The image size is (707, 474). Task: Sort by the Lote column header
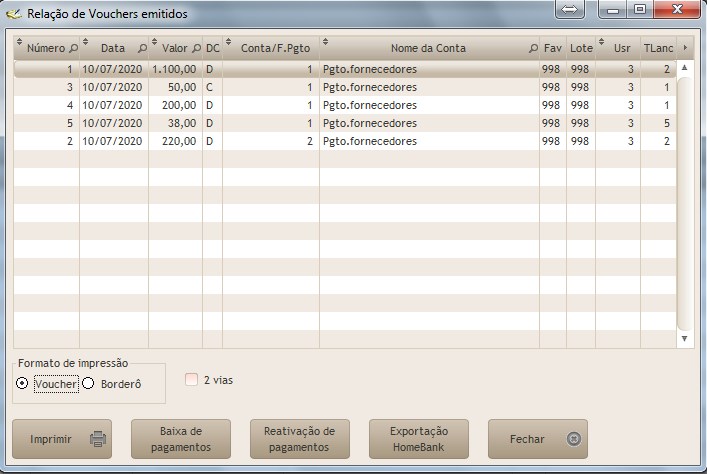coord(581,48)
